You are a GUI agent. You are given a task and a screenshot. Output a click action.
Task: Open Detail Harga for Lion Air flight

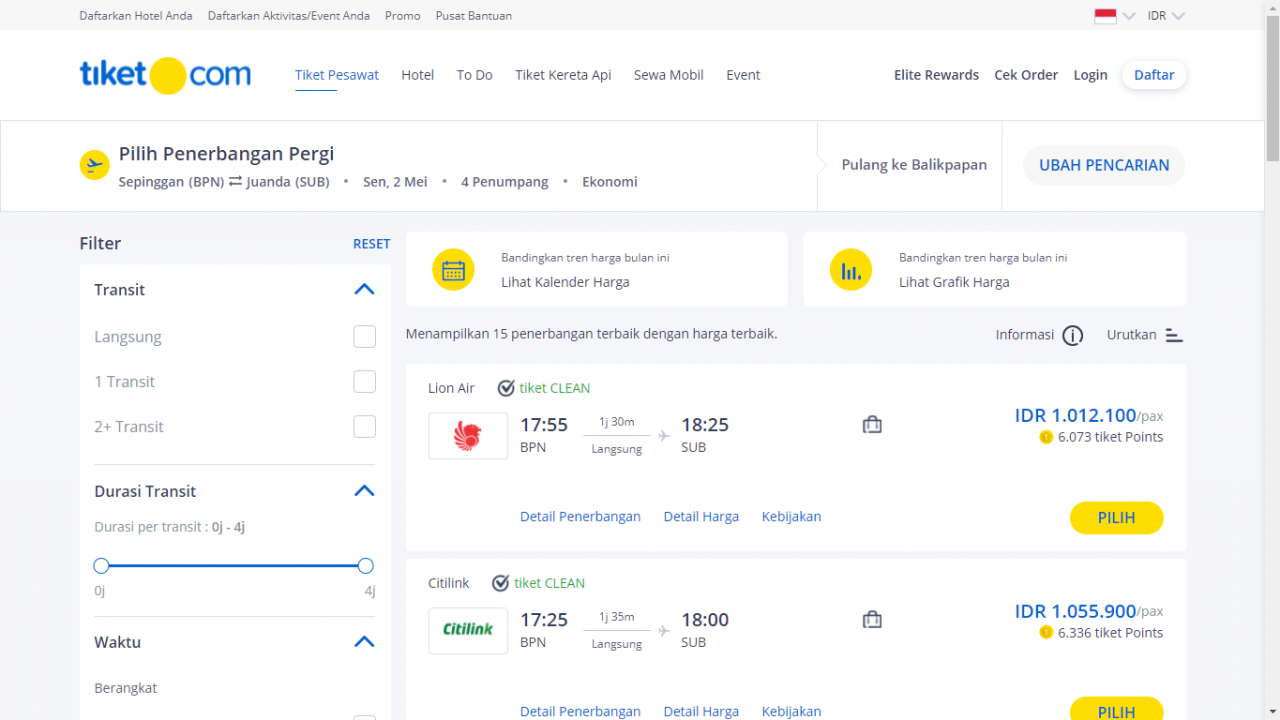[701, 517]
